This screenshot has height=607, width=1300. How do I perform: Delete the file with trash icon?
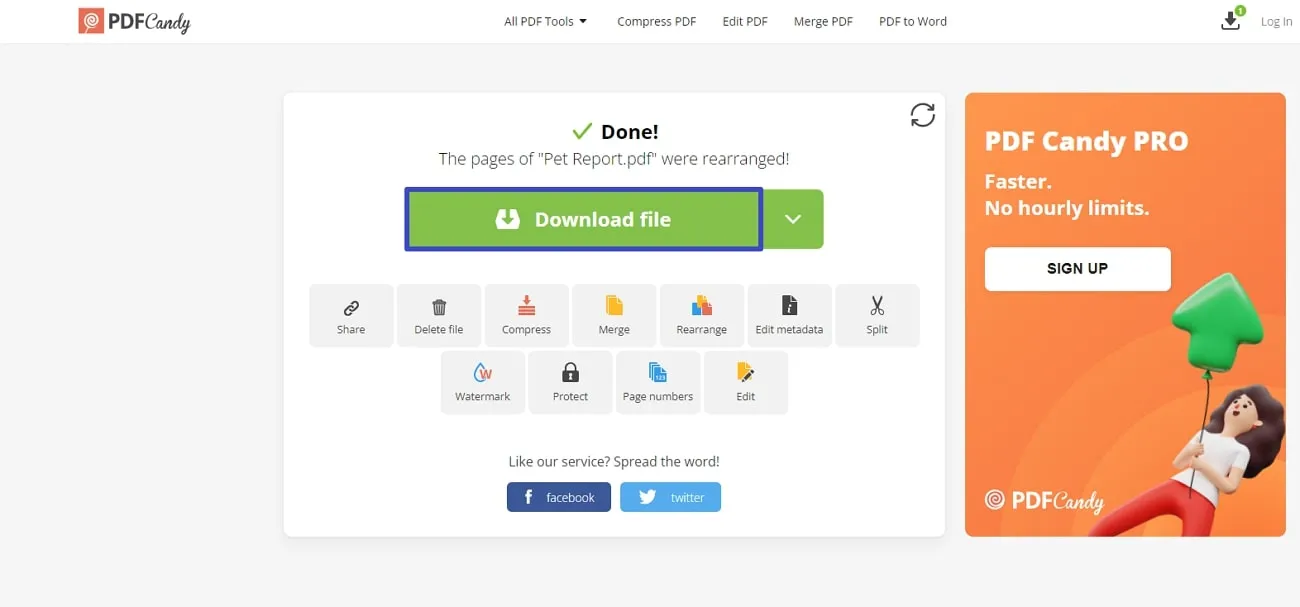tap(439, 316)
